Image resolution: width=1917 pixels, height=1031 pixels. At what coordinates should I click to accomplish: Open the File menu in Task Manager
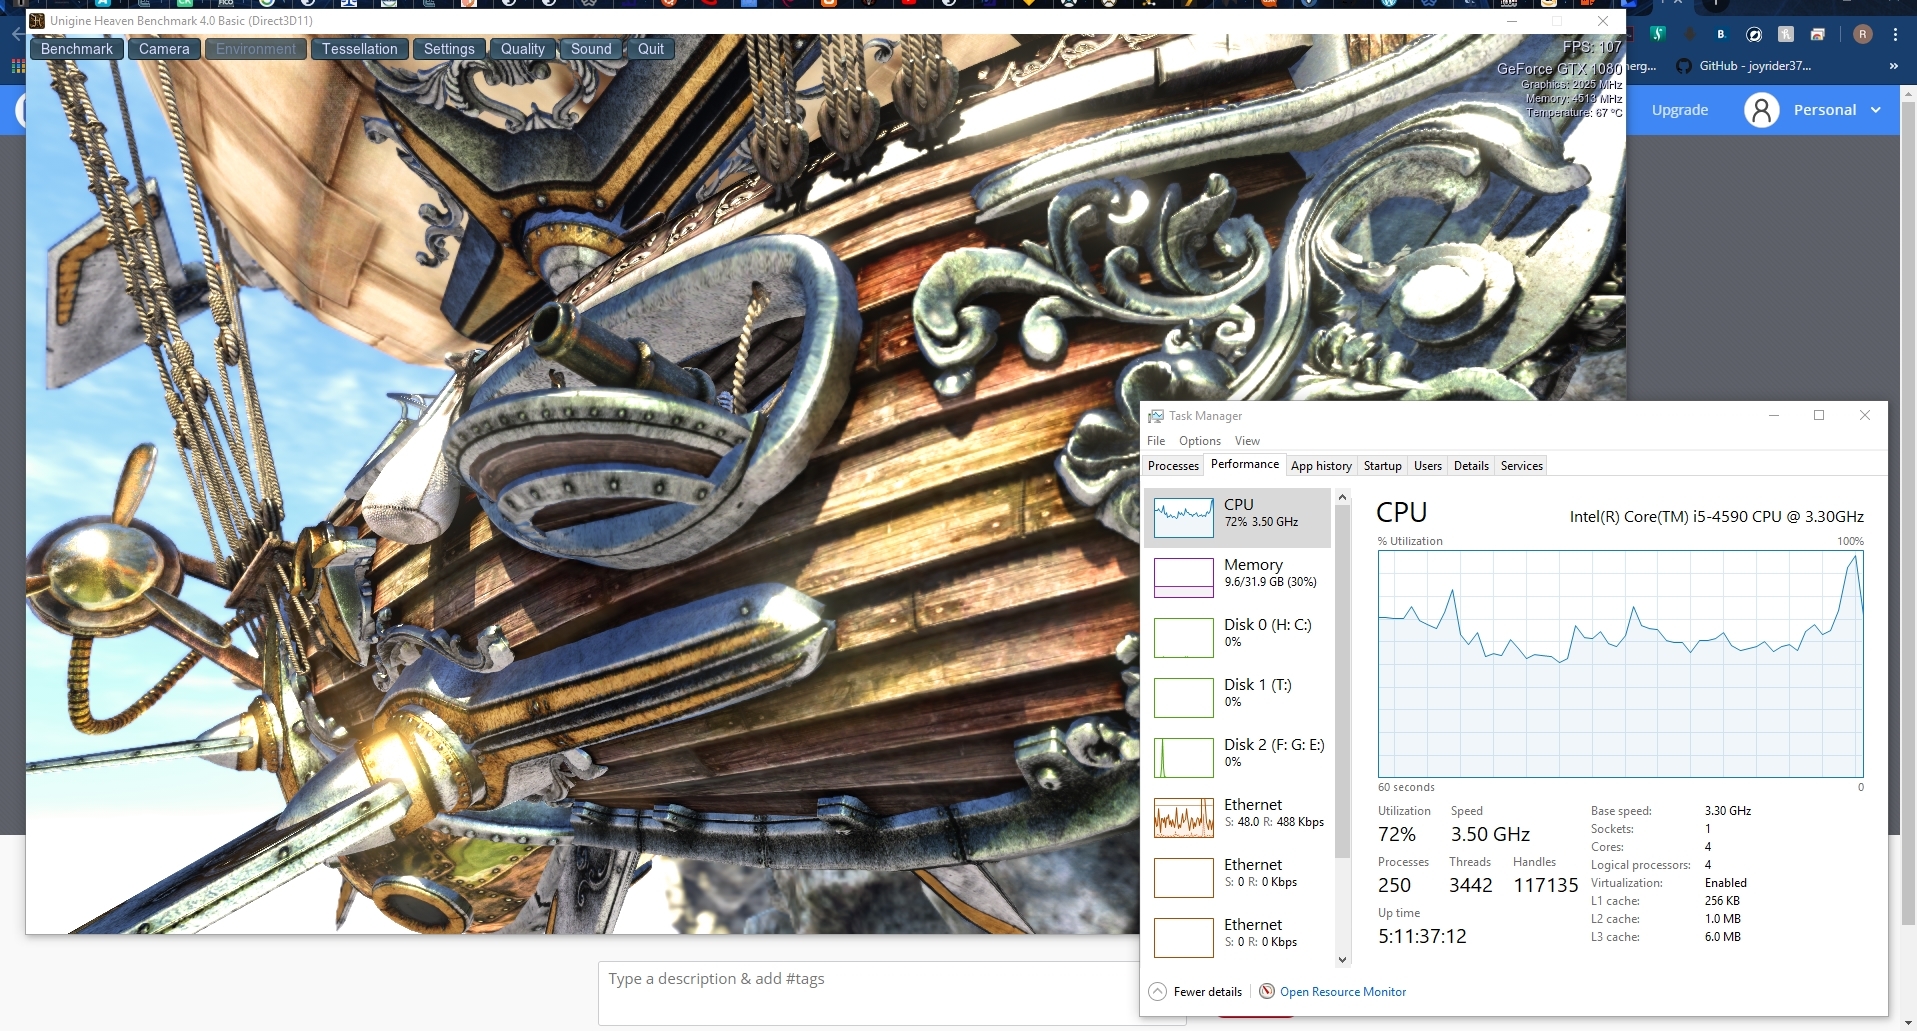[x=1156, y=441]
